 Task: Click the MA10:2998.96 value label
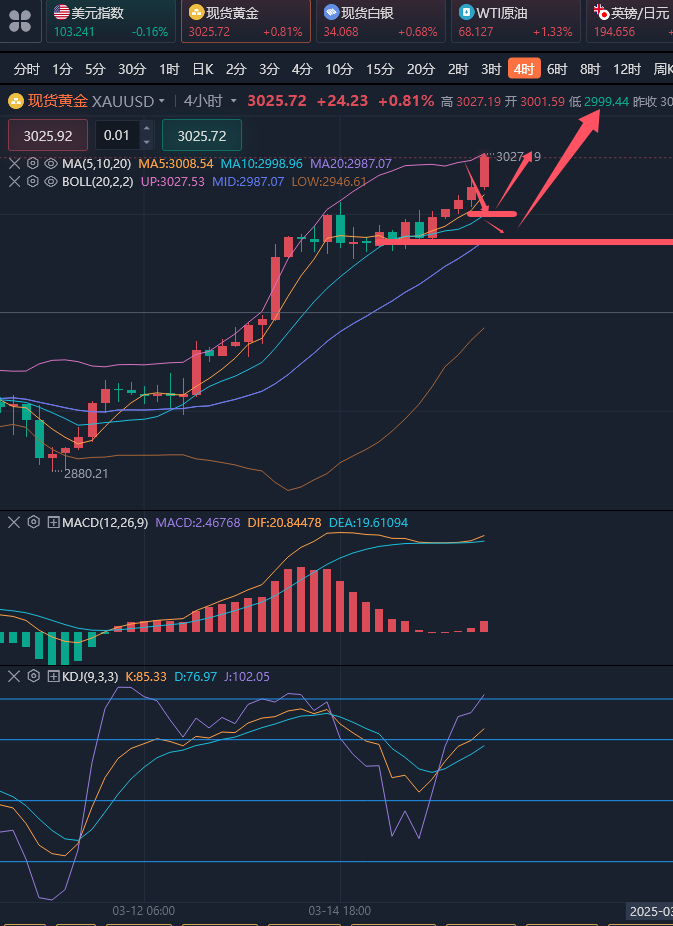tap(262, 164)
